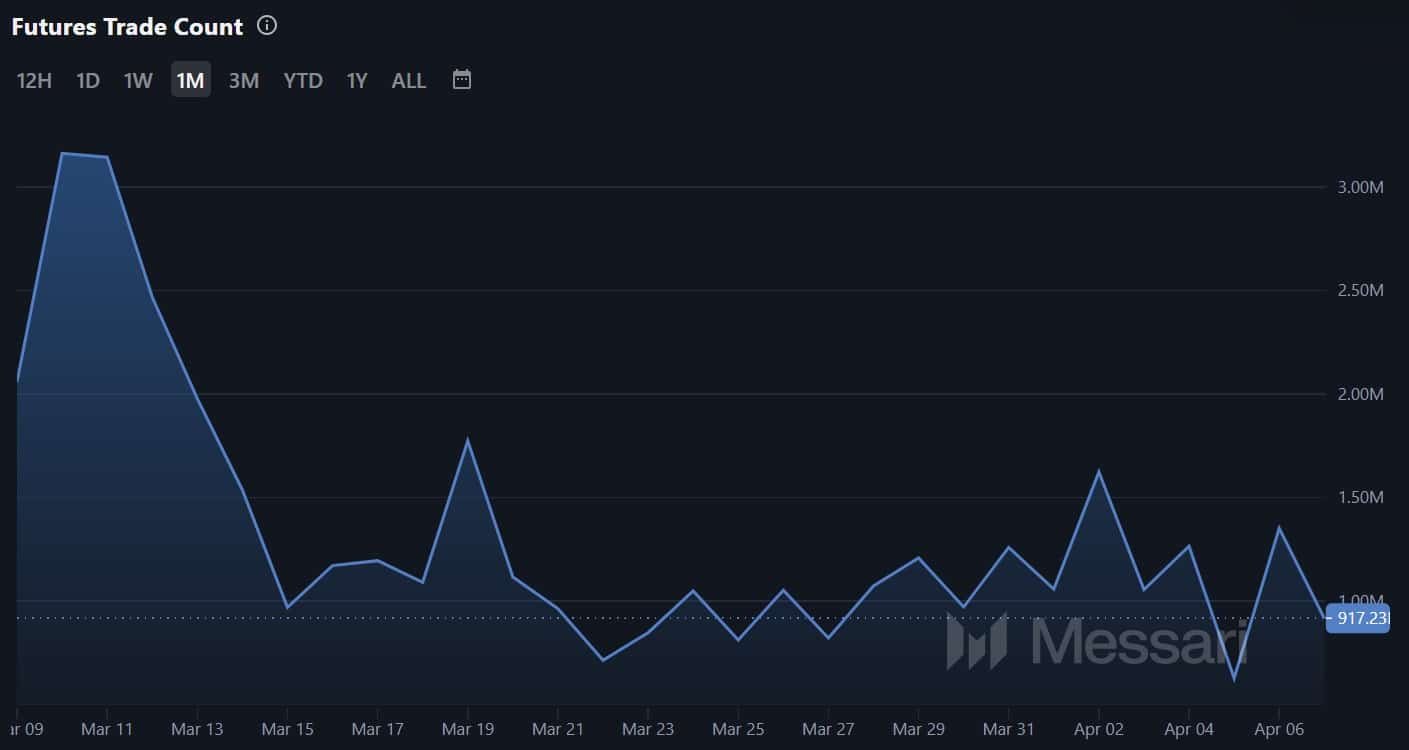Switch to the 3M time range

pyautogui.click(x=244, y=80)
